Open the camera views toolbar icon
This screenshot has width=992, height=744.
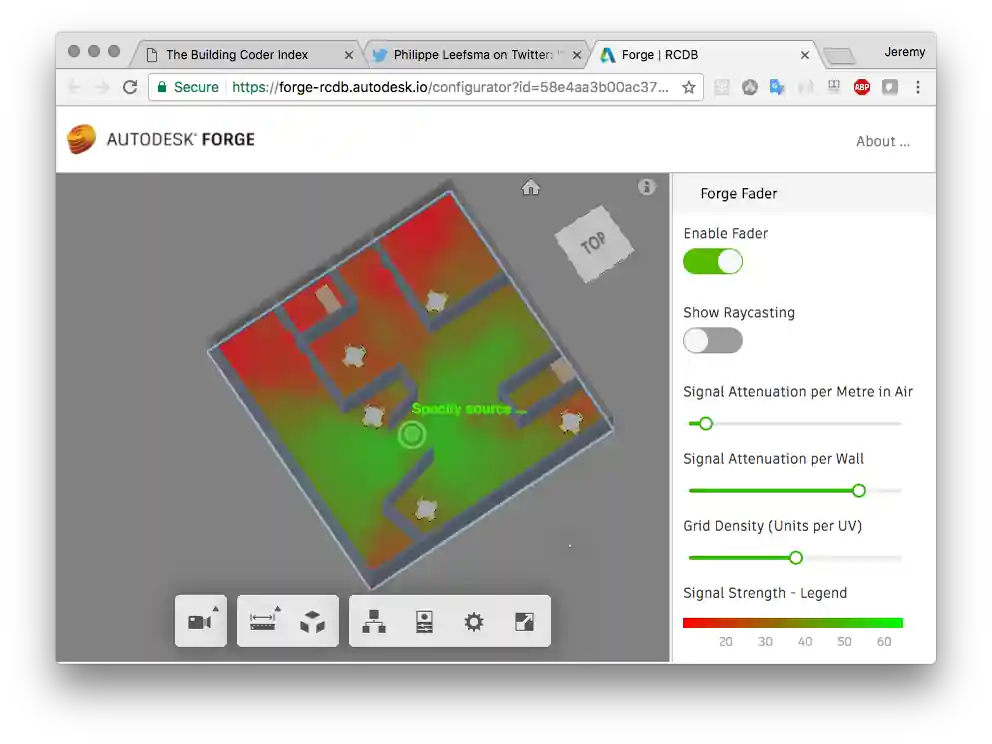(199, 620)
